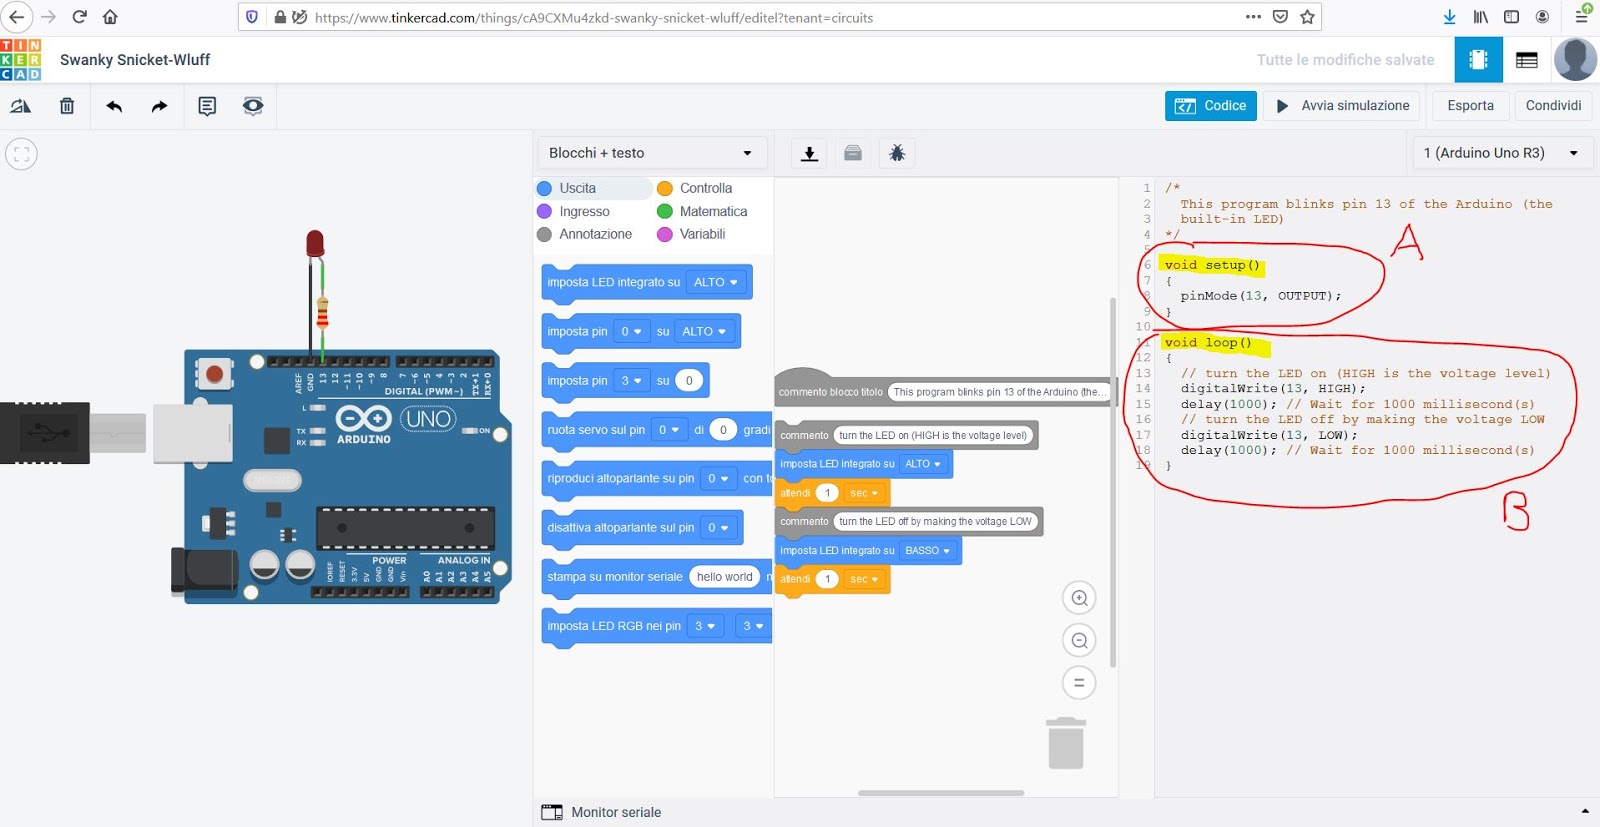Switch to circuit view icon
Viewport: 1600px width, 827px height.
1478,60
